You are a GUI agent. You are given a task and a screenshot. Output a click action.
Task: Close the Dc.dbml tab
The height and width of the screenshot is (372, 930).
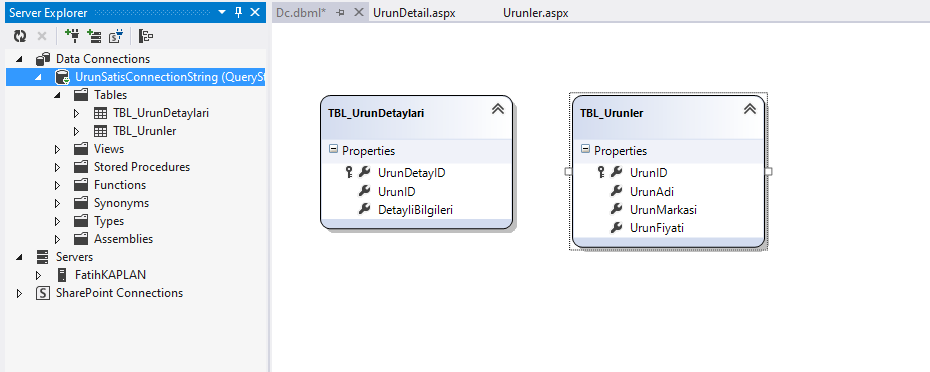358,12
